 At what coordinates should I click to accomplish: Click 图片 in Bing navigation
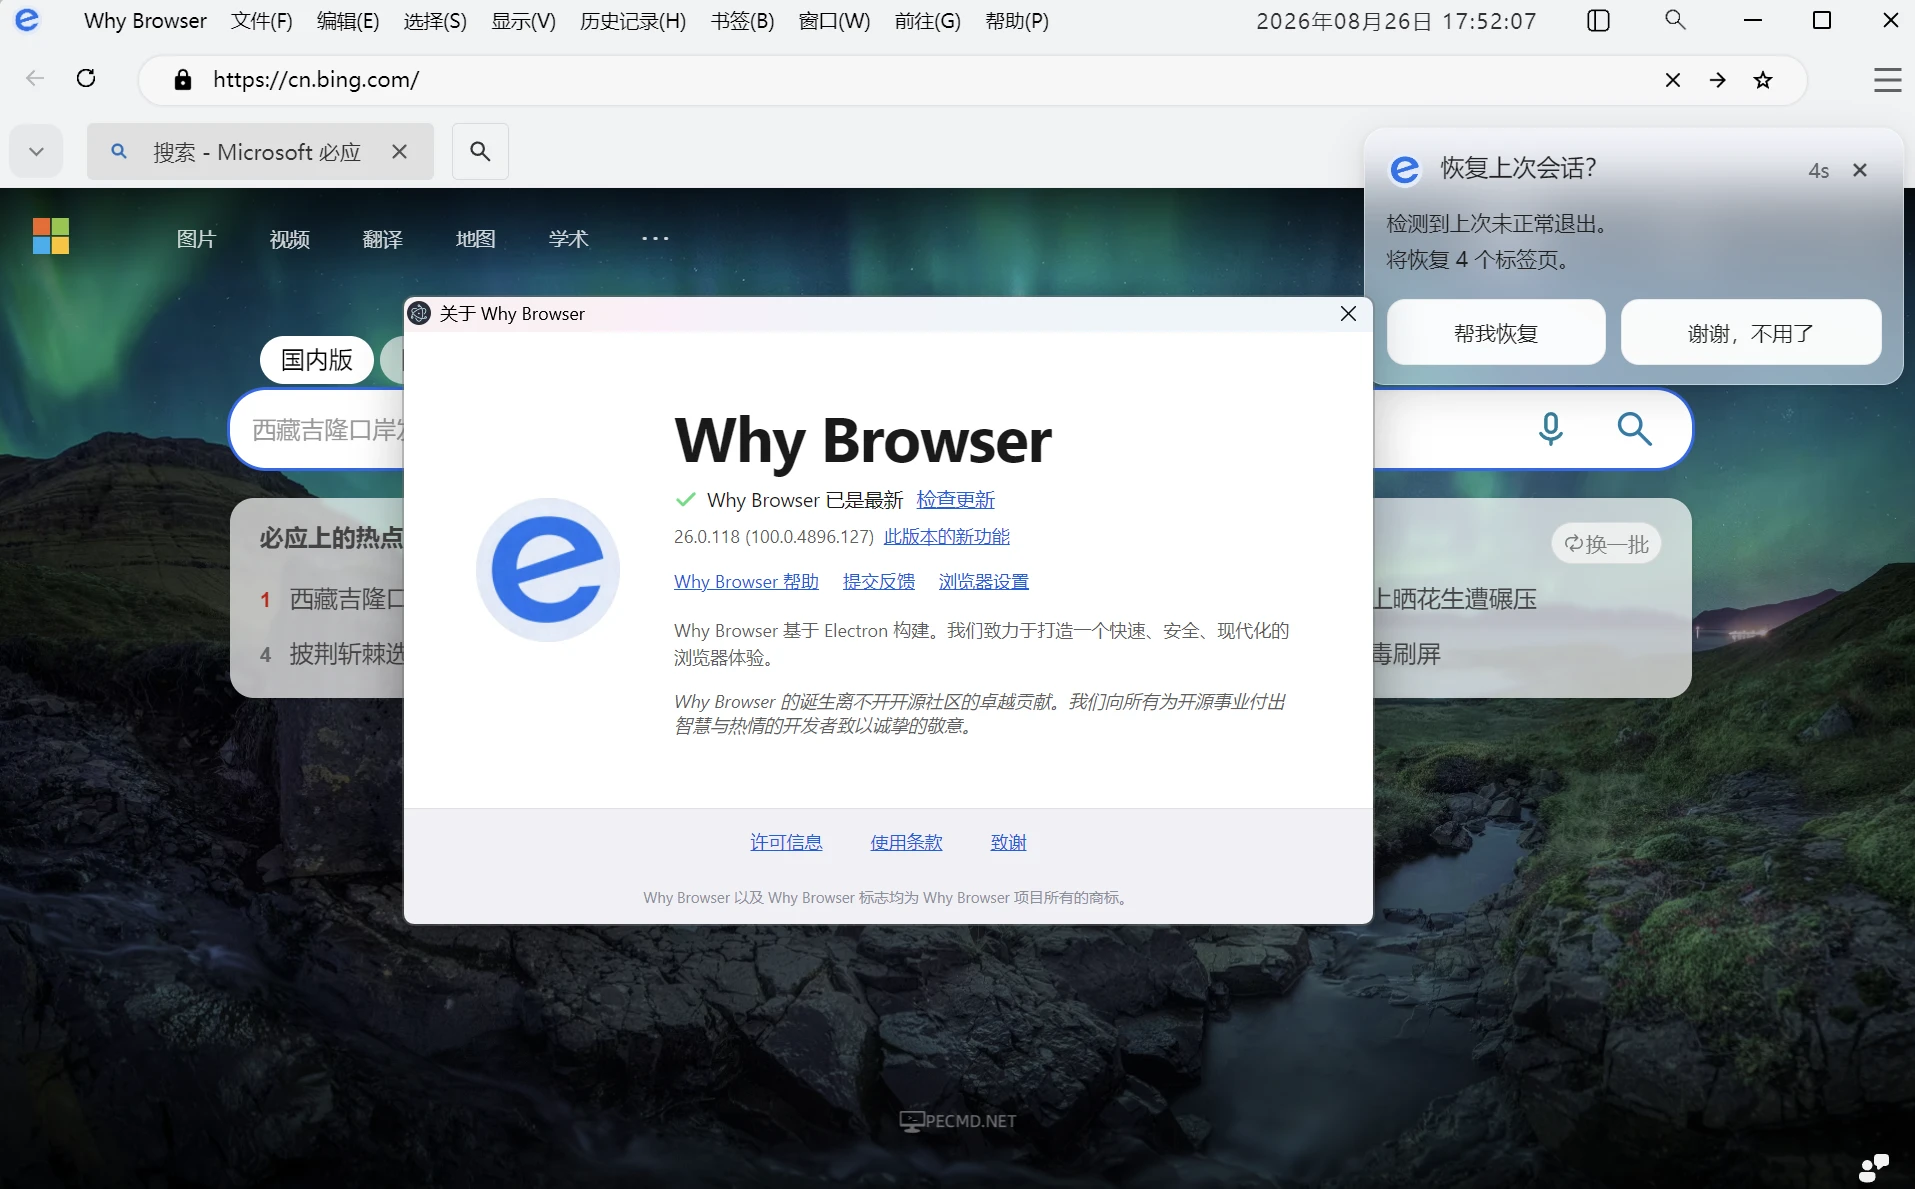(196, 239)
